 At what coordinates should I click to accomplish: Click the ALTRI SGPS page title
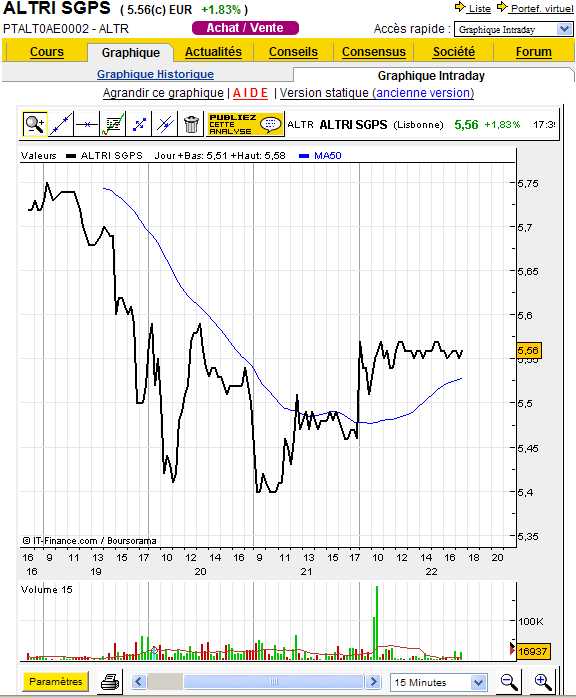click(x=57, y=8)
